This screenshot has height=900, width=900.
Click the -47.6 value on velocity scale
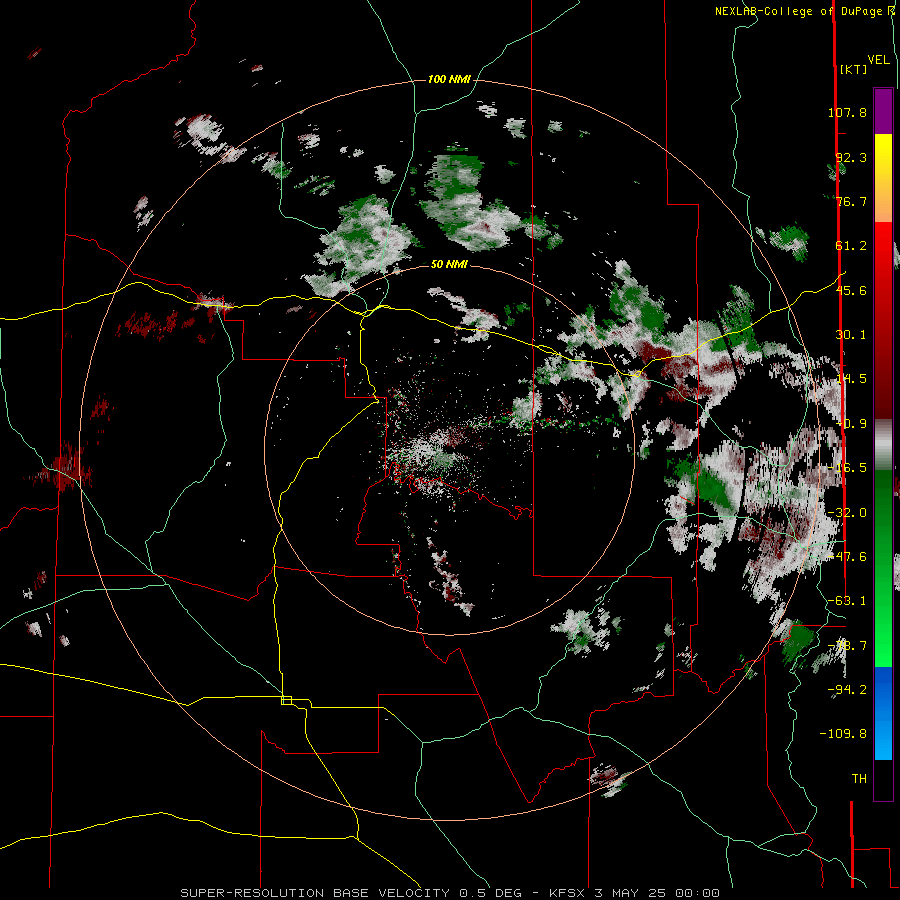(847, 557)
